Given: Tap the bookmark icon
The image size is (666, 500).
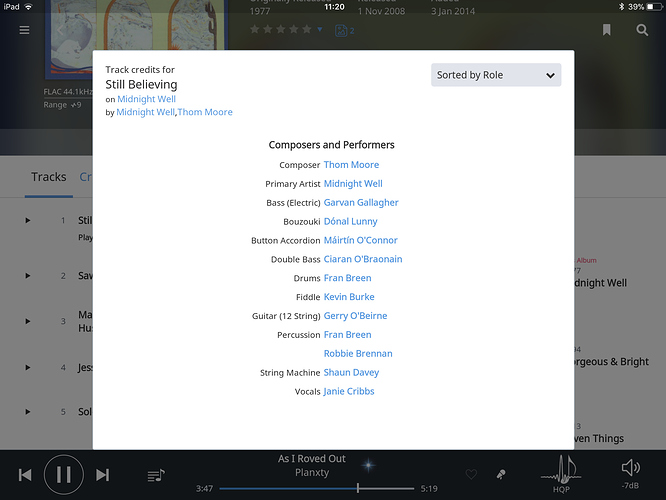Looking at the screenshot, I should click(x=607, y=30).
